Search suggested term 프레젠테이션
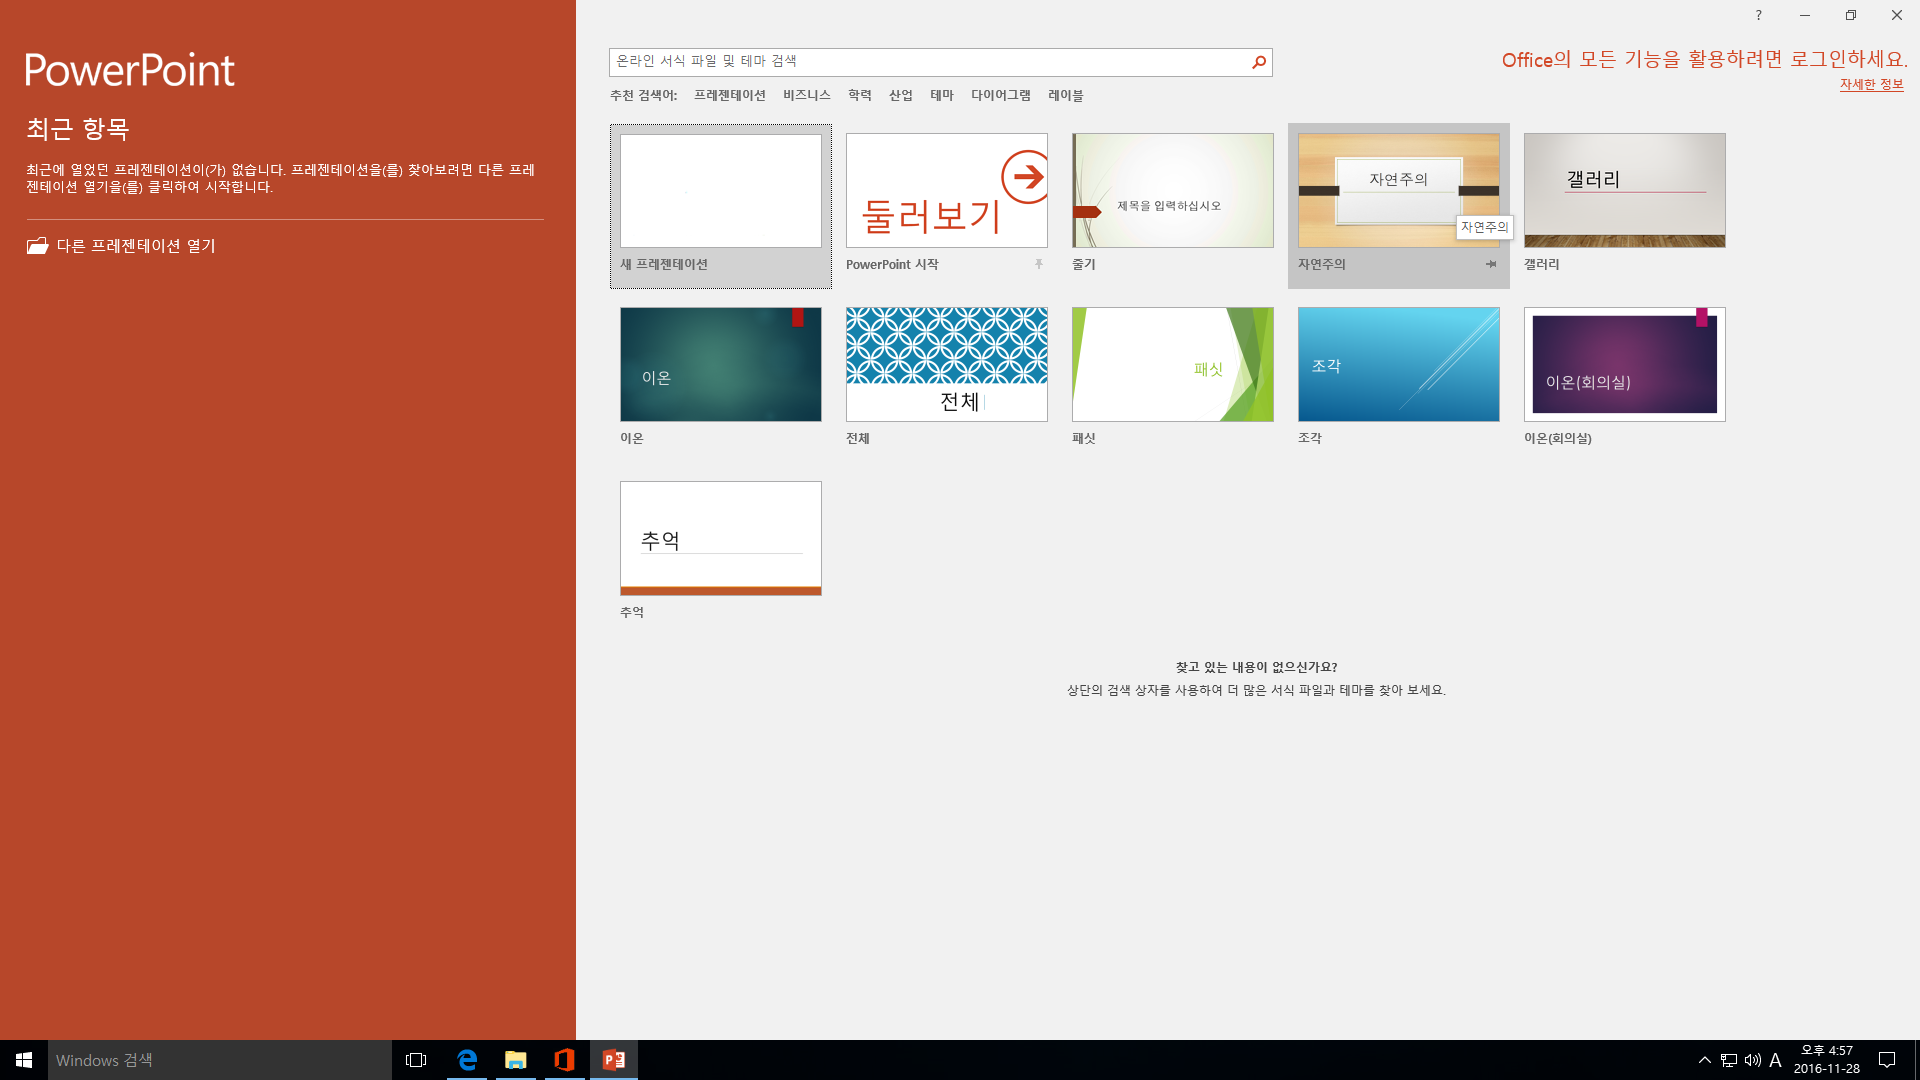The image size is (1920, 1080). [x=730, y=96]
